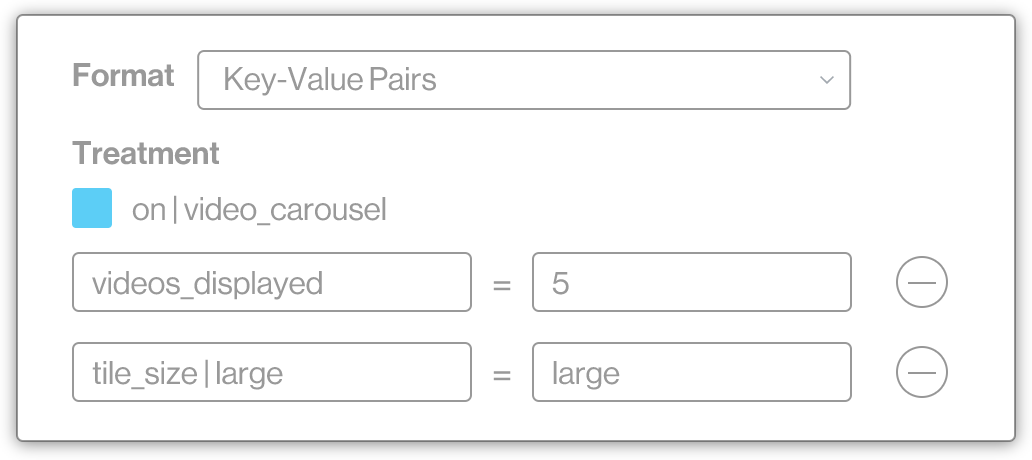Remove the tile_size key-value row
The height and width of the screenshot is (460, 1032).
click(921, 373)
